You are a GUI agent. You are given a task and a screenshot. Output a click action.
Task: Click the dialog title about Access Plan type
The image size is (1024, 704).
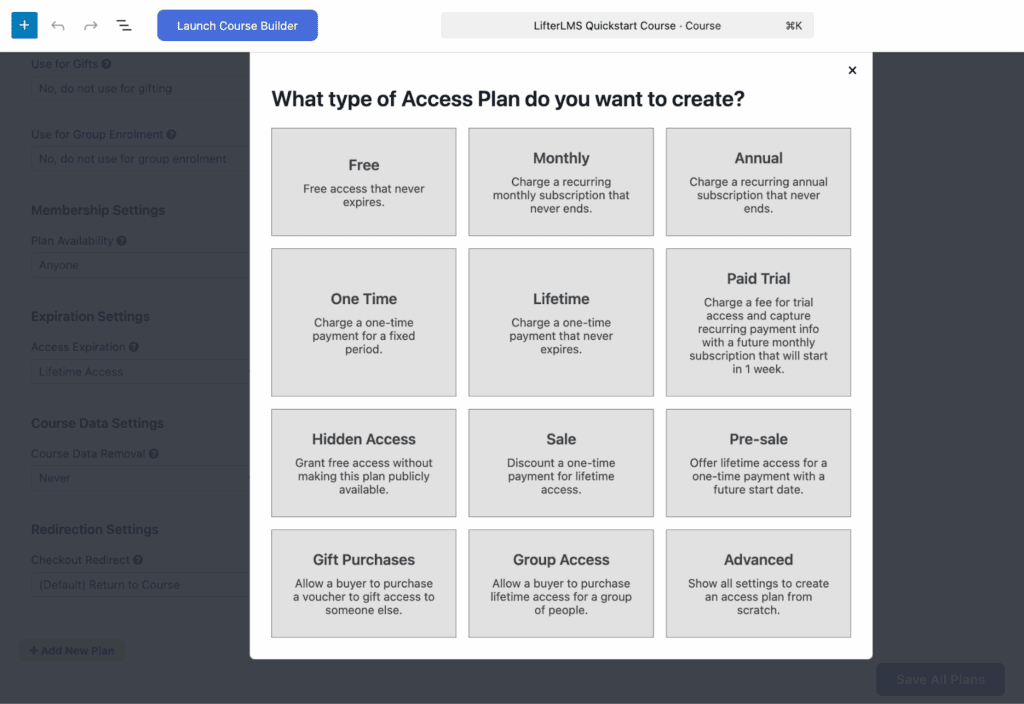click(x=508, y=99)
